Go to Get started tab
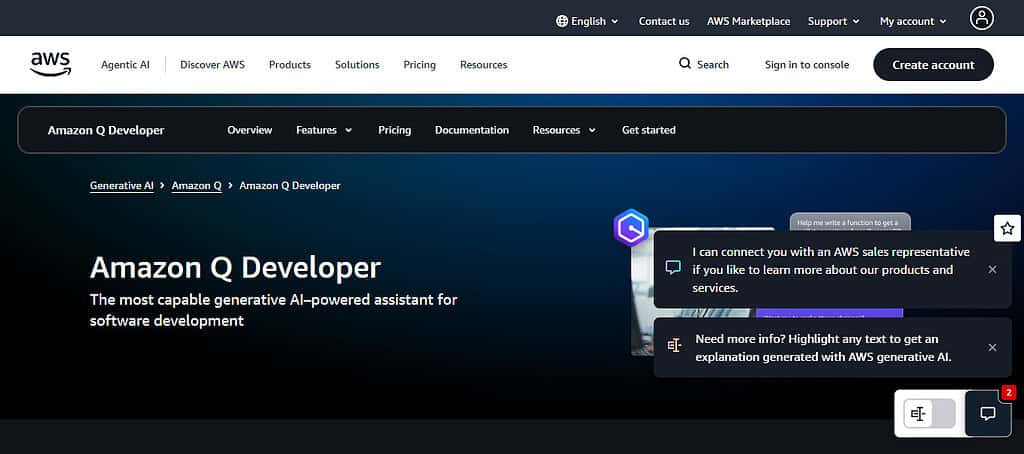This screenshot has width=1024, height=454. pos(648,130)
